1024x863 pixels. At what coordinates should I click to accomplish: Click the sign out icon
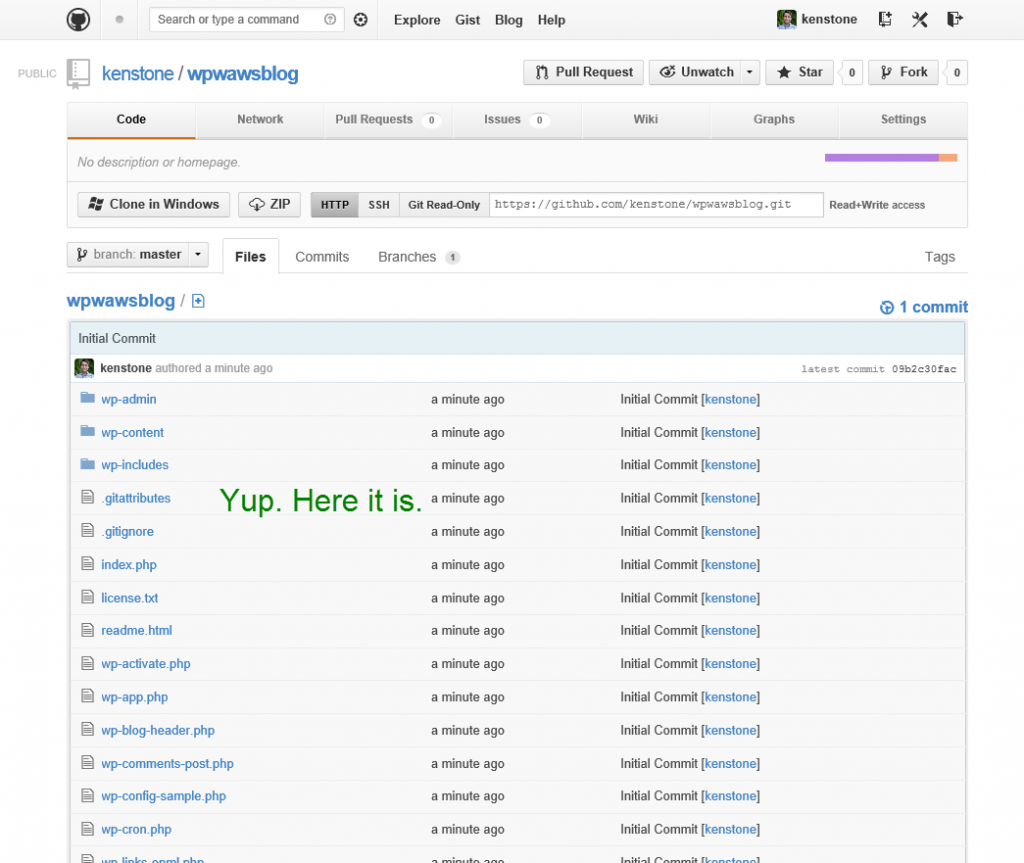point(955,19)
